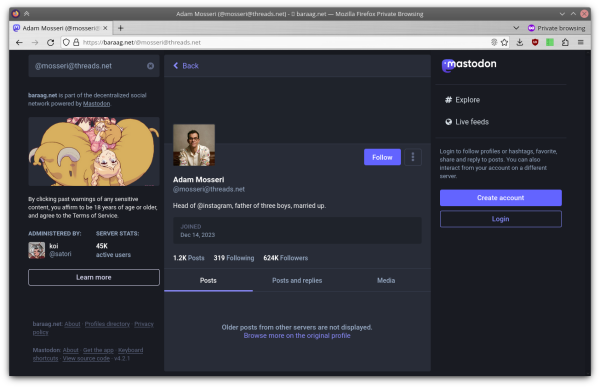
Task: Expand the list all tabs dropdown
Action: 516,28
